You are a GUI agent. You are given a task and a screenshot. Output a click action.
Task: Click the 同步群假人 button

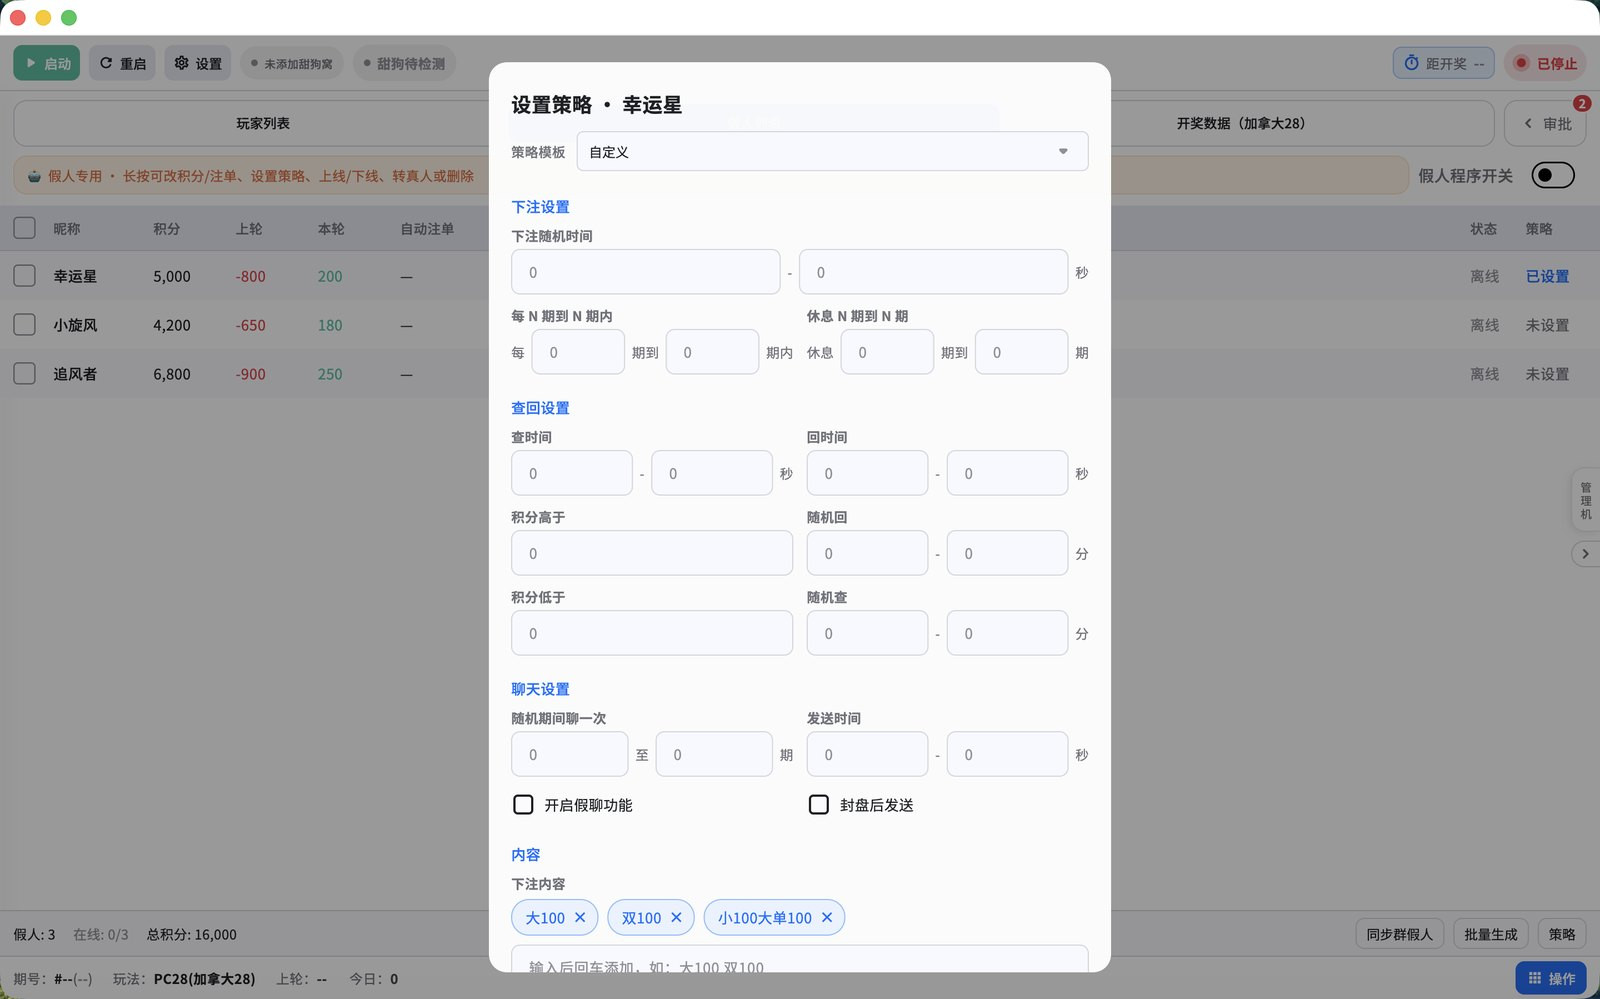pos(1399,934)
